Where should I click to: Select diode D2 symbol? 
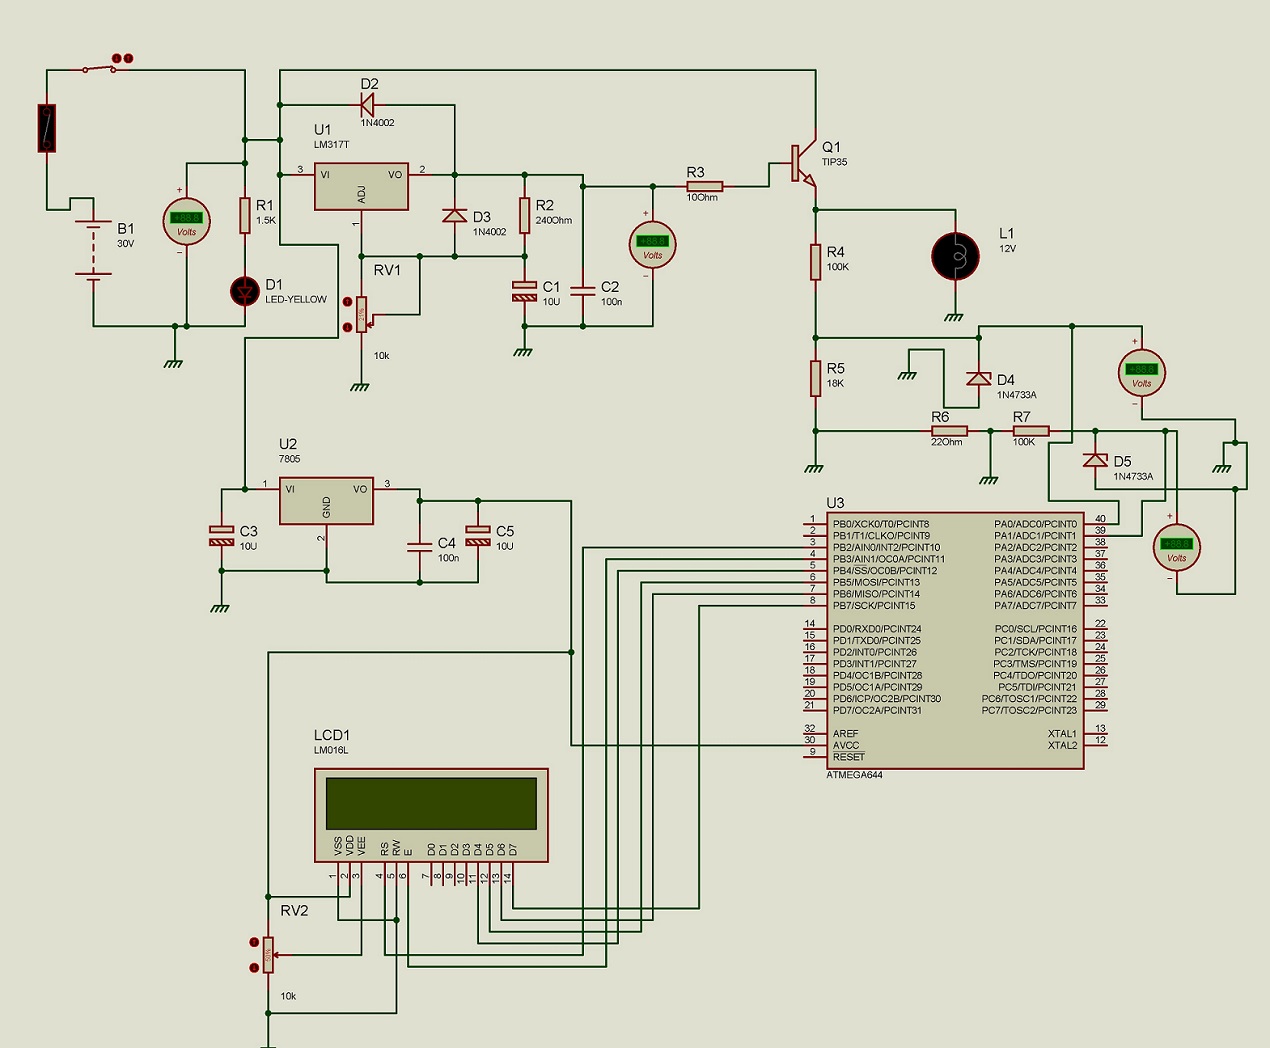tap(368, 104)
